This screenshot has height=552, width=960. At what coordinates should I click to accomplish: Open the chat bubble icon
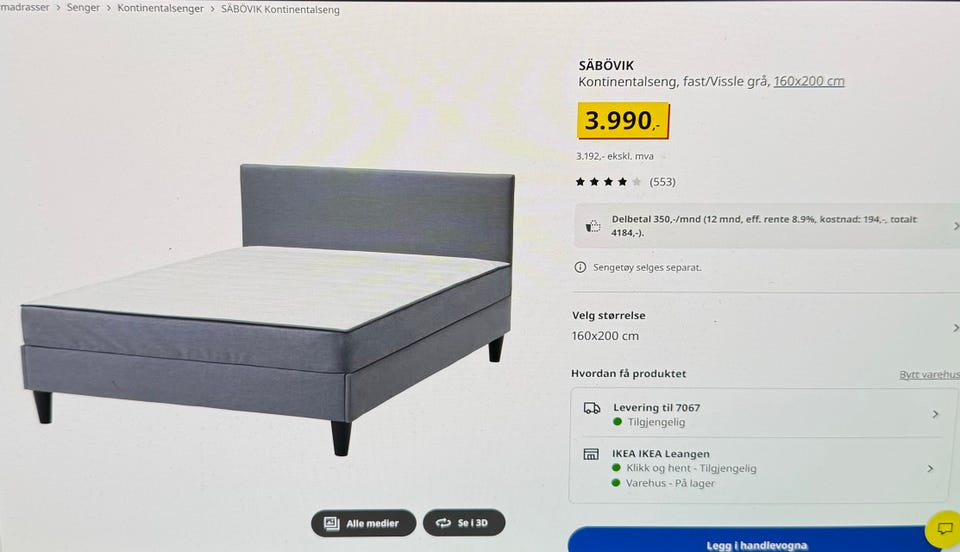(x=945, y=528)
